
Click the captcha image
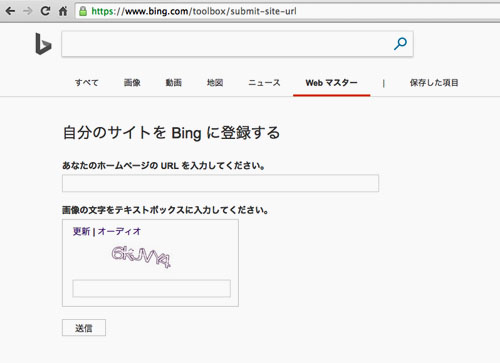point(141,257)
